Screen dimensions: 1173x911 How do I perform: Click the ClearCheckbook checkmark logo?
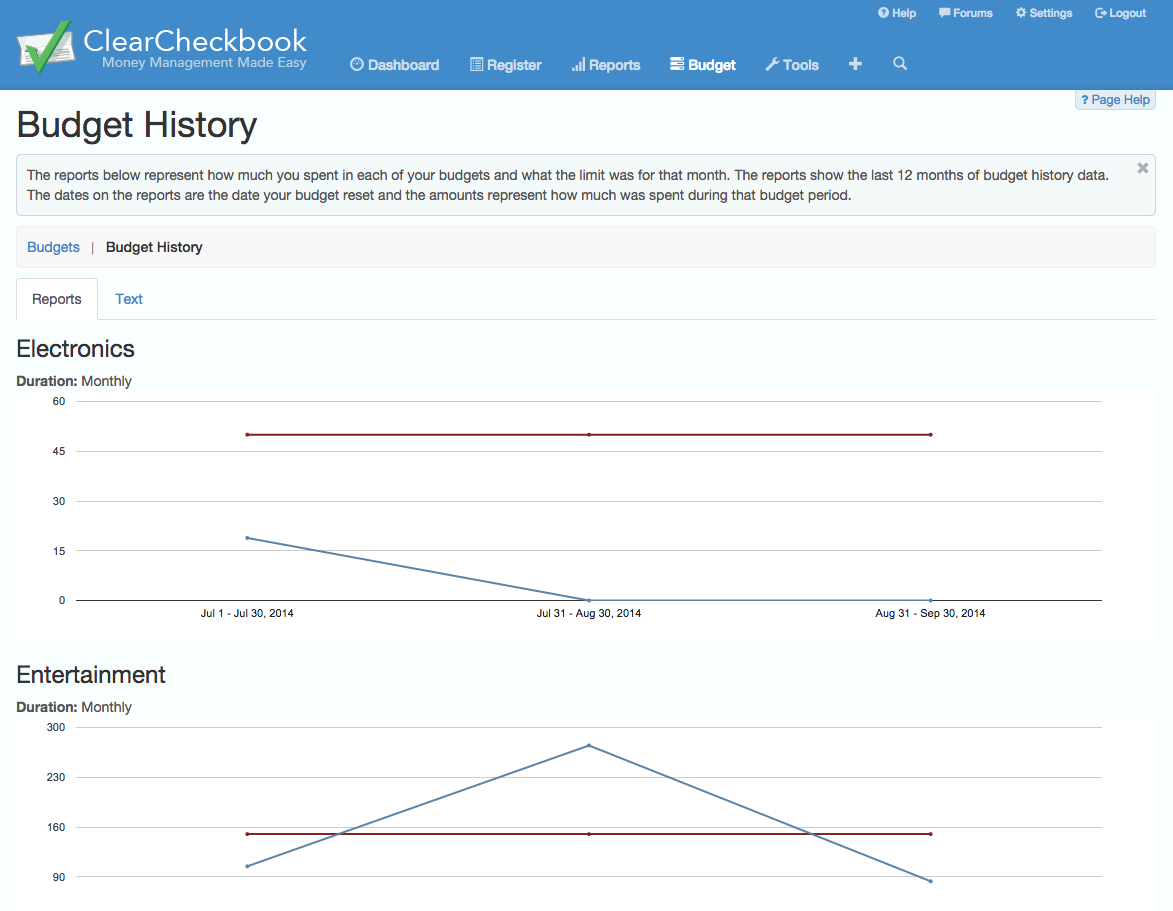[x=45, y=46]
